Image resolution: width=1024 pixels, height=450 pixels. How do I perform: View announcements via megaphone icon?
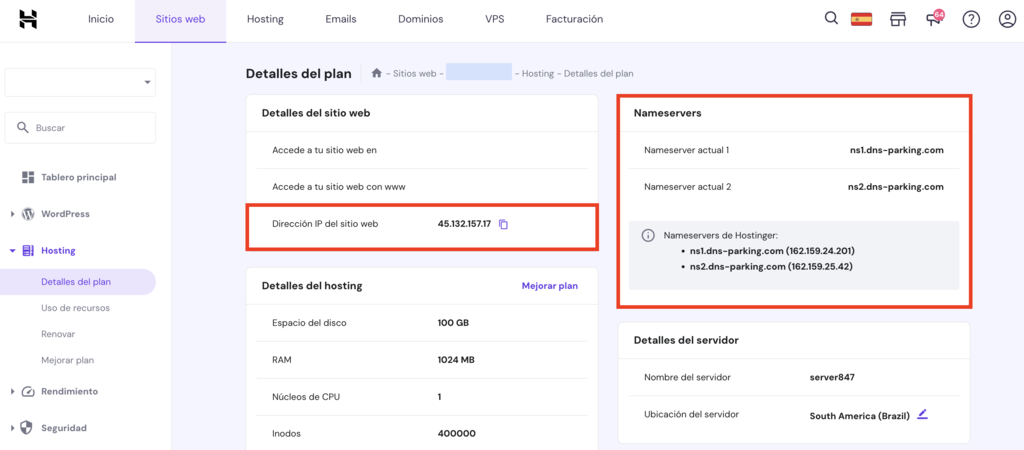click(x=934, y=19)
